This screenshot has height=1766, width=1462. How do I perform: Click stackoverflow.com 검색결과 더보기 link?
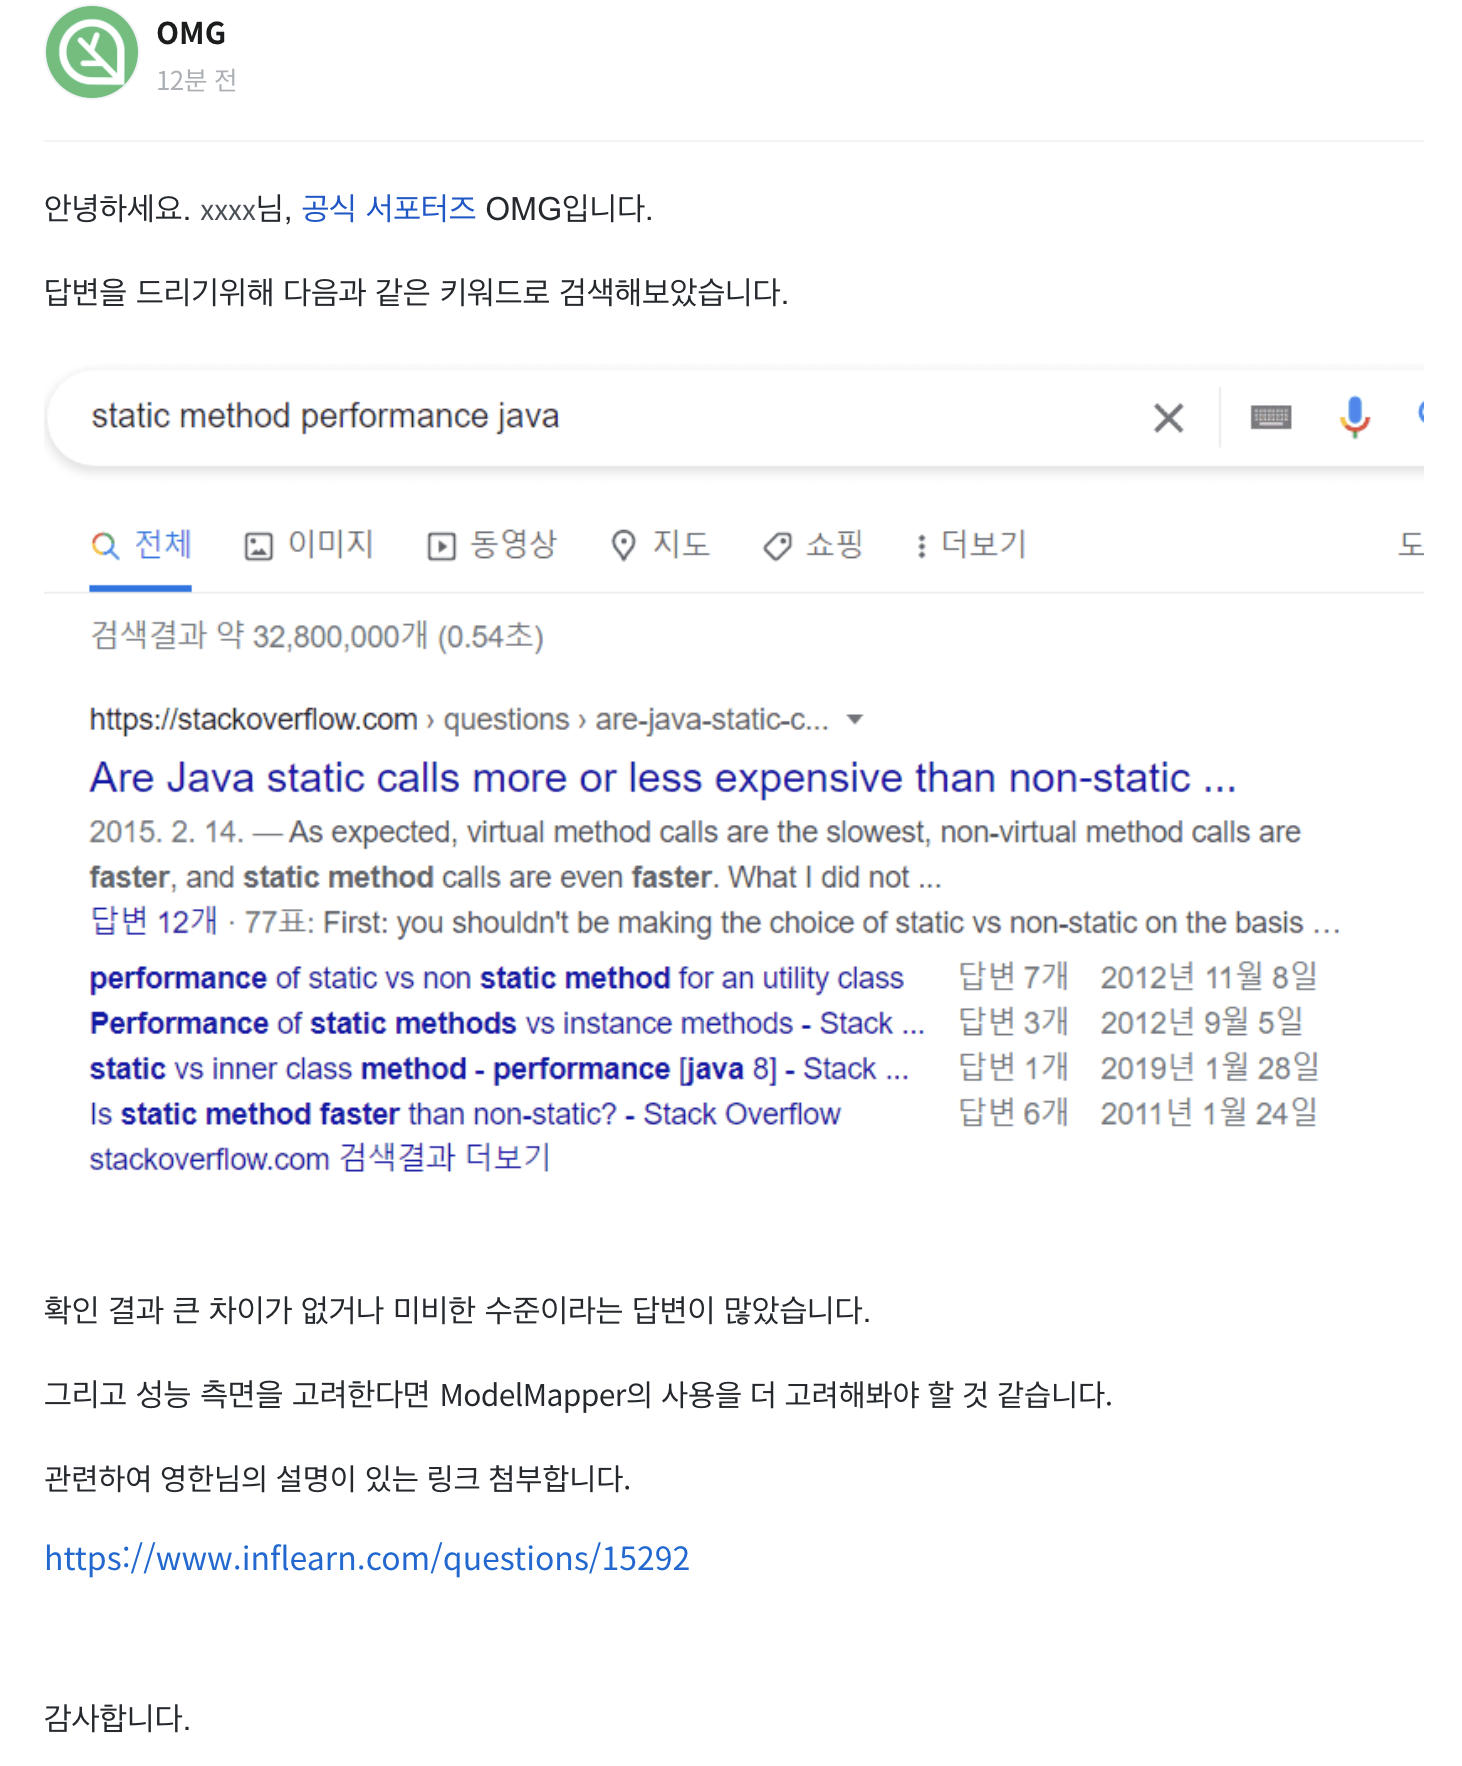320,1158
